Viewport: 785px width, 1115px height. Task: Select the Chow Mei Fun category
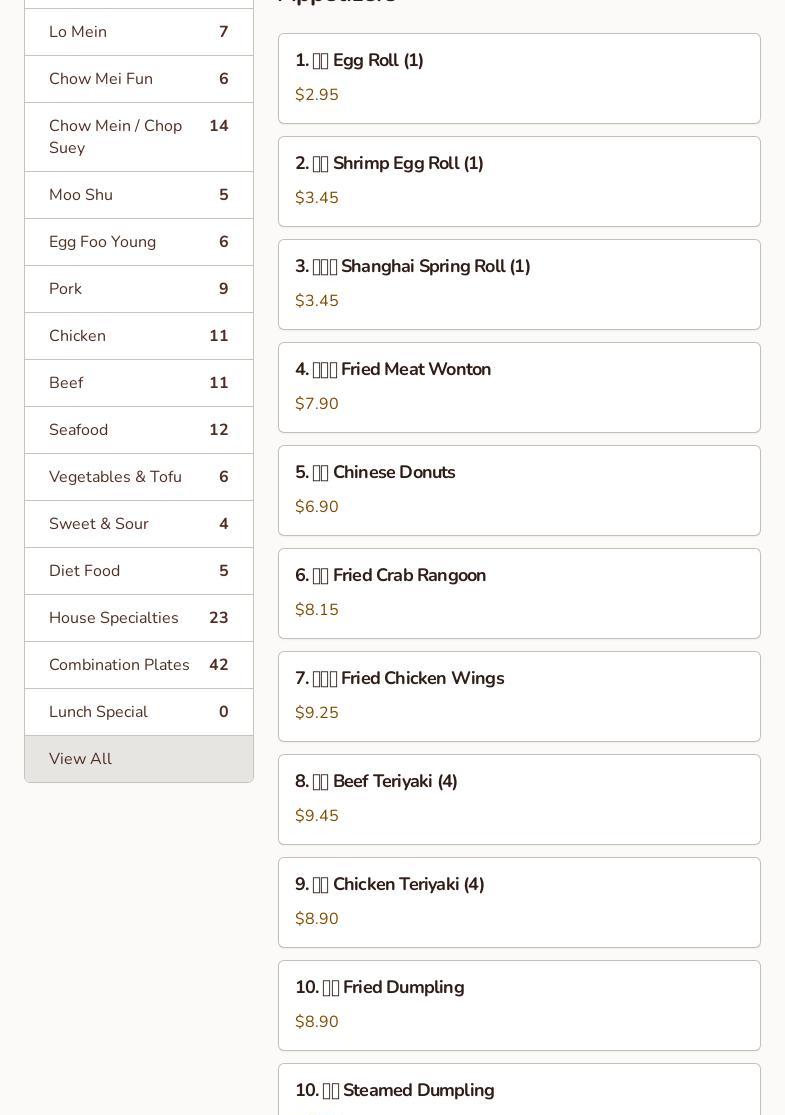point(139,79)
